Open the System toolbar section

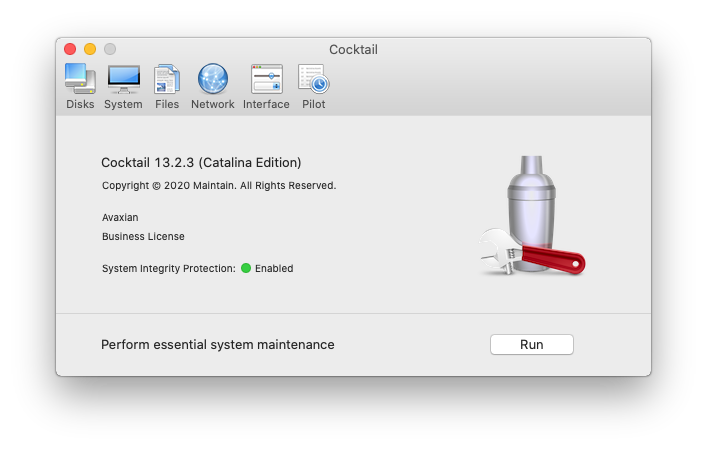pos(123,87)
